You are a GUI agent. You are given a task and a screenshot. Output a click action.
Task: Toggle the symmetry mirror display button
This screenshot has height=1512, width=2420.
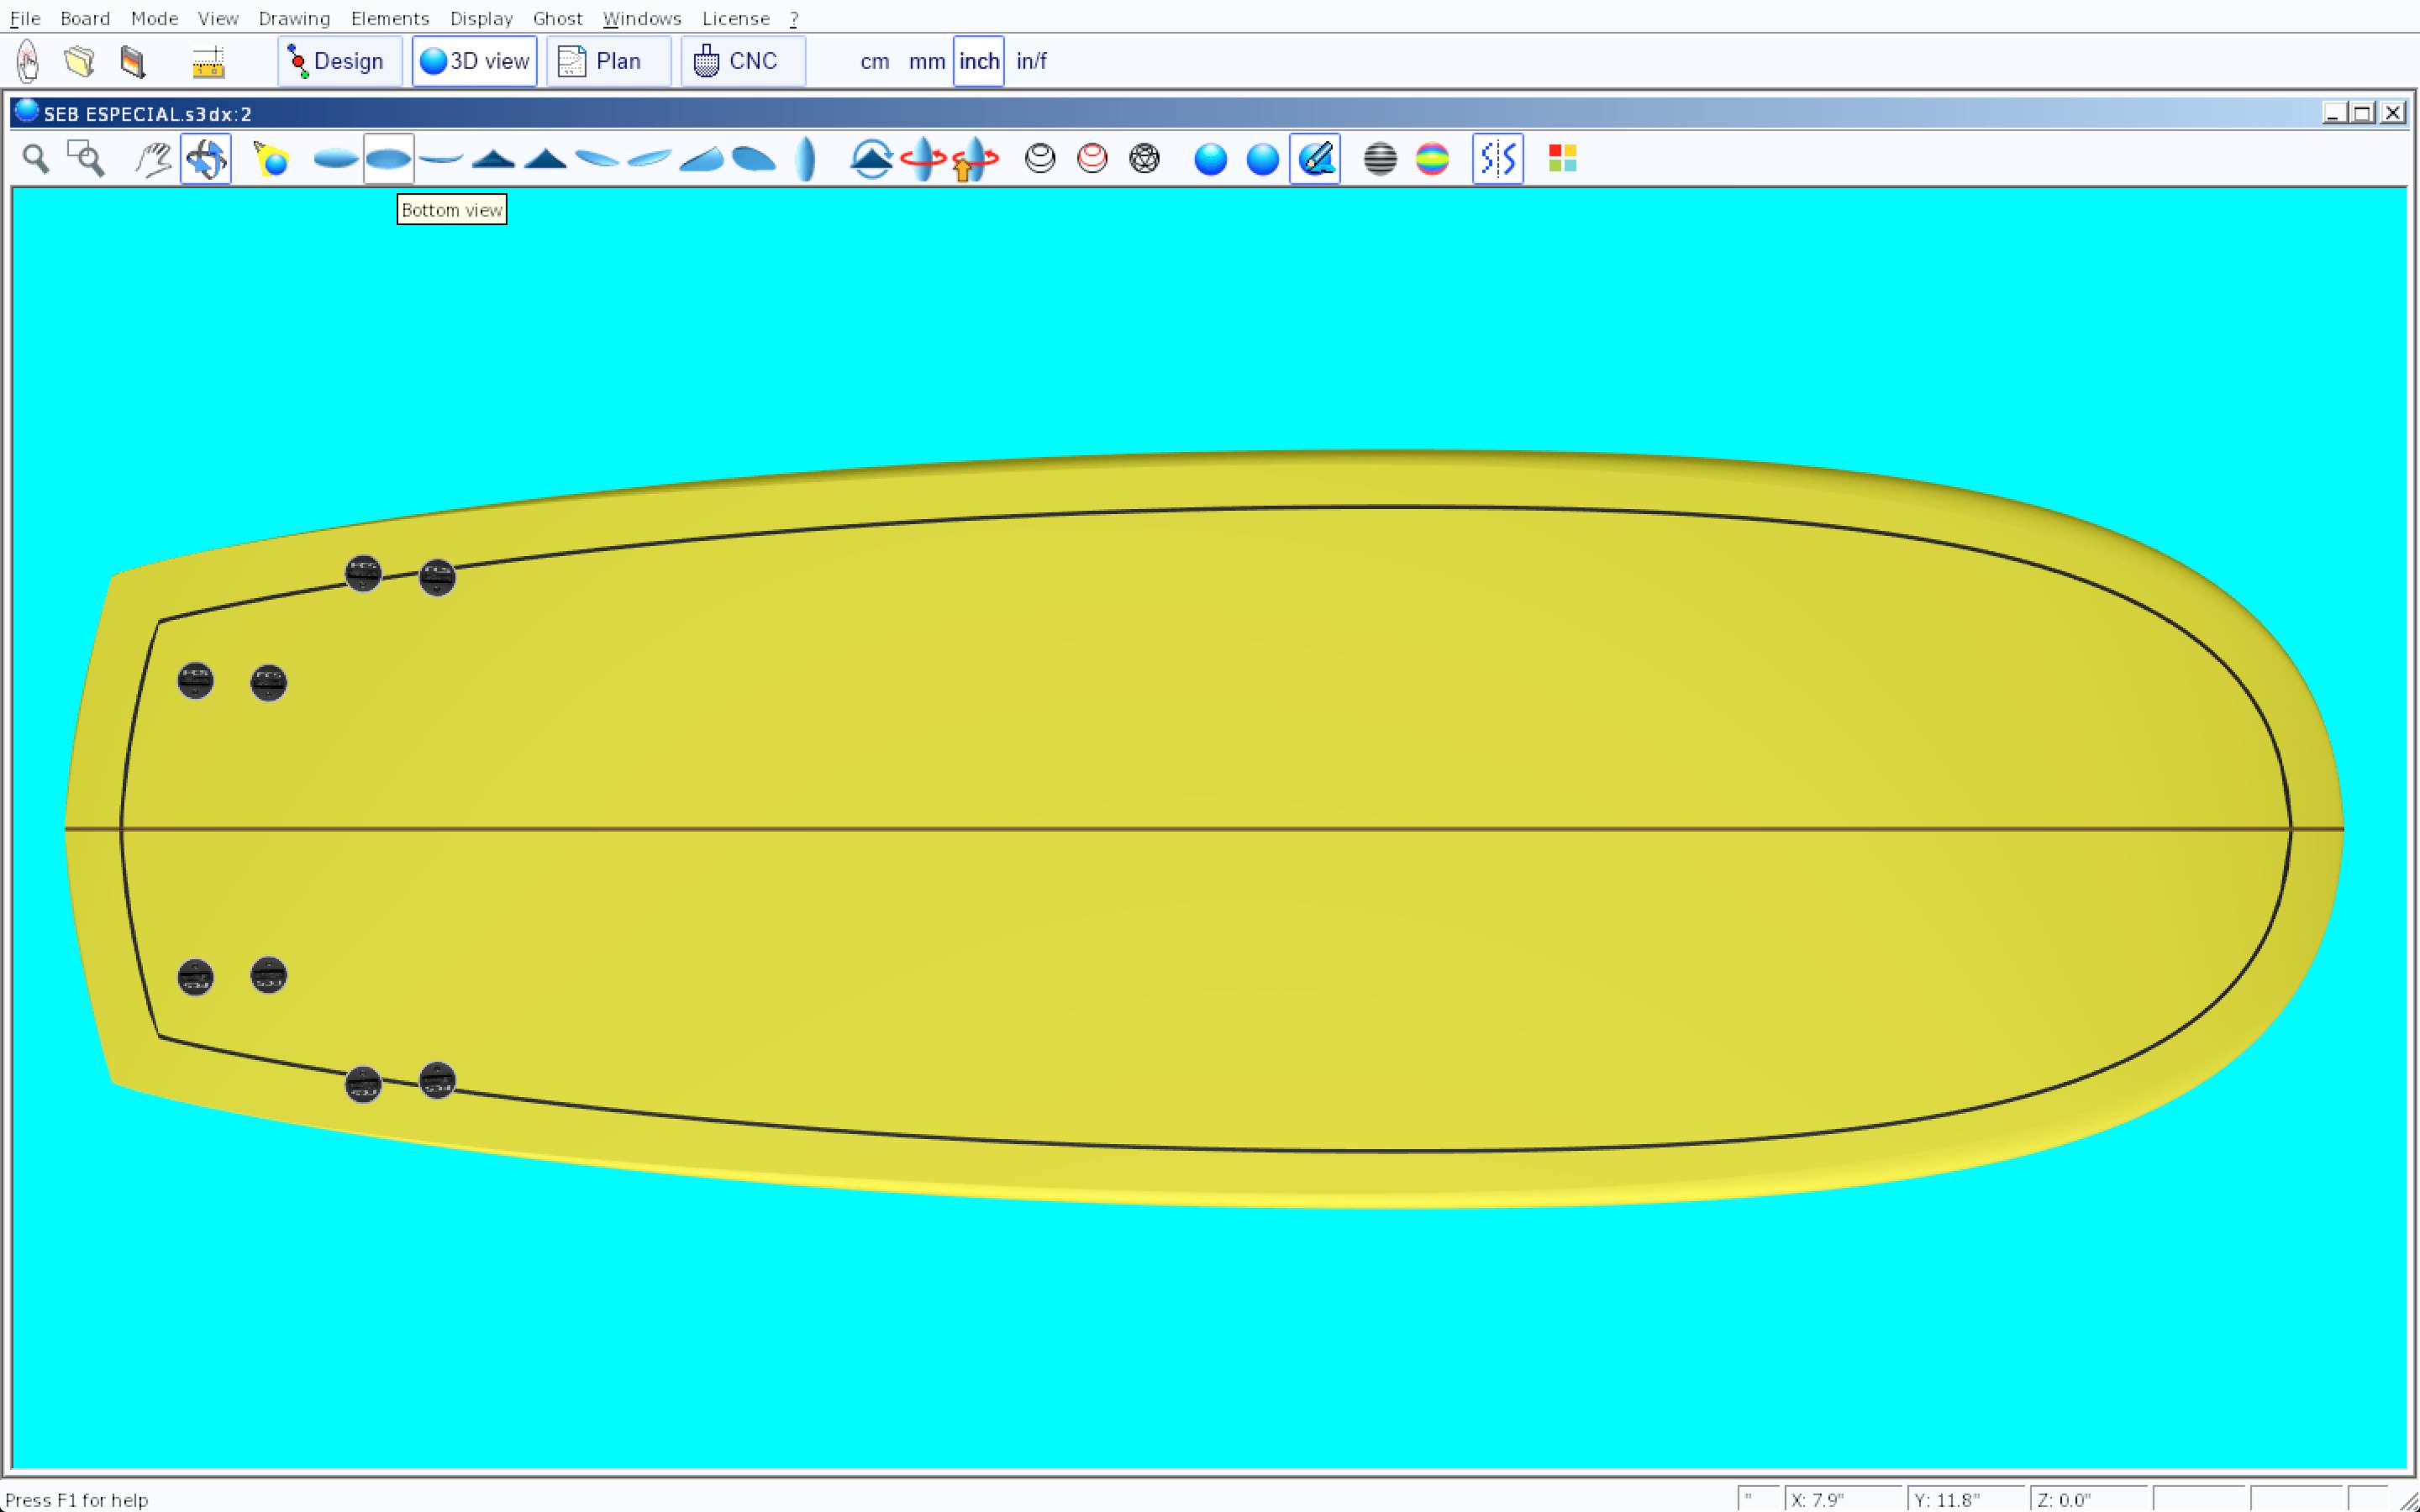(x=1497, y=159)
